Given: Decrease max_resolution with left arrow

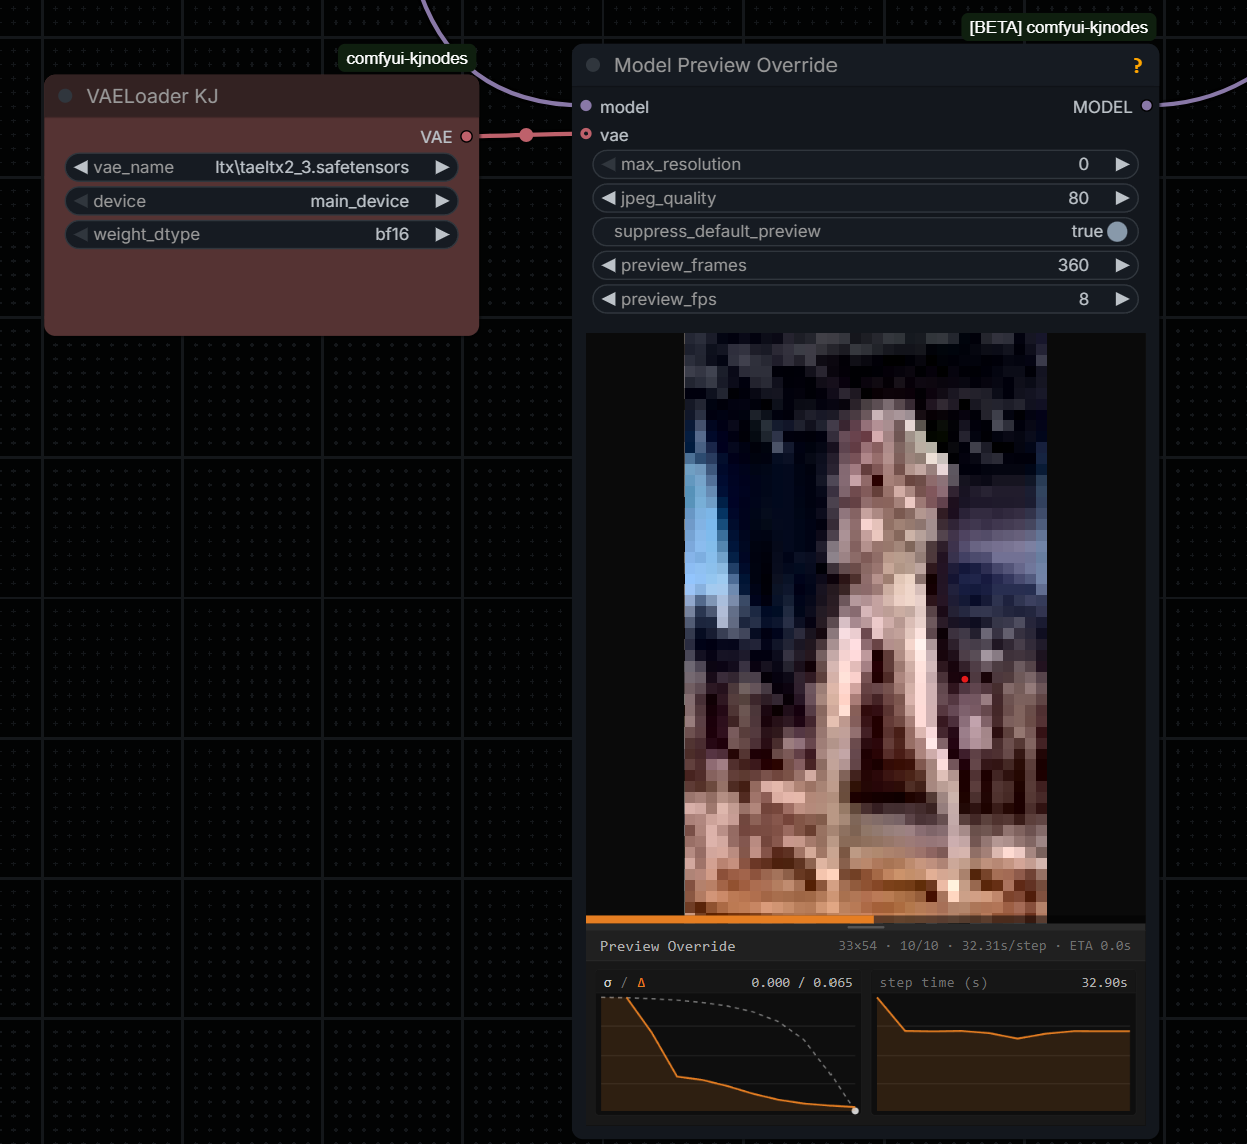Looking at the screenshot, I should (x=608, y=164).
